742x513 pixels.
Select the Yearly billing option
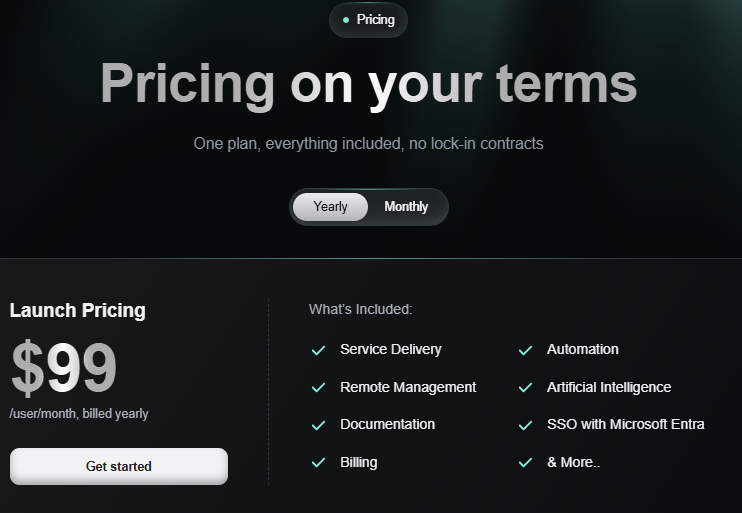(x=330, y=207)
